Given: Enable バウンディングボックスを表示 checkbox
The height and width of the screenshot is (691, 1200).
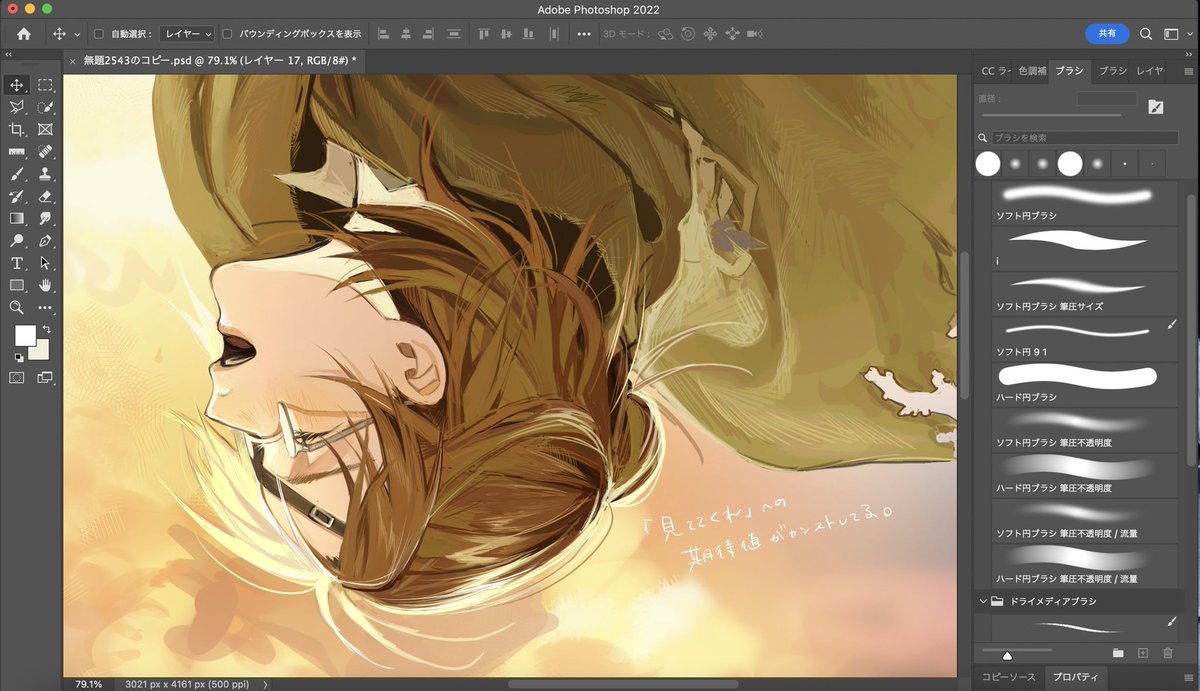Looking at the screenshot, I should (x=227, y=34).
